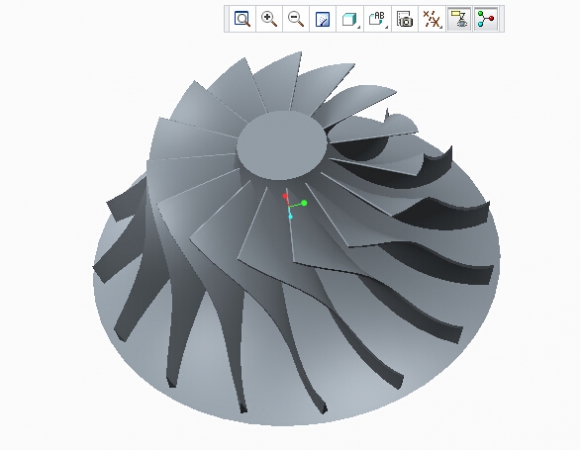Image resolution: width=580 pixels, height=450 pixels.
Task: Click the Refit view icon
Action: [243, 19]
